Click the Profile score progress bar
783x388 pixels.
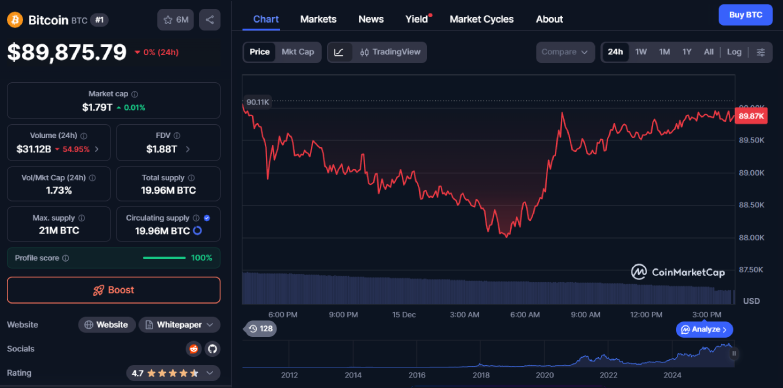point(164,258)
